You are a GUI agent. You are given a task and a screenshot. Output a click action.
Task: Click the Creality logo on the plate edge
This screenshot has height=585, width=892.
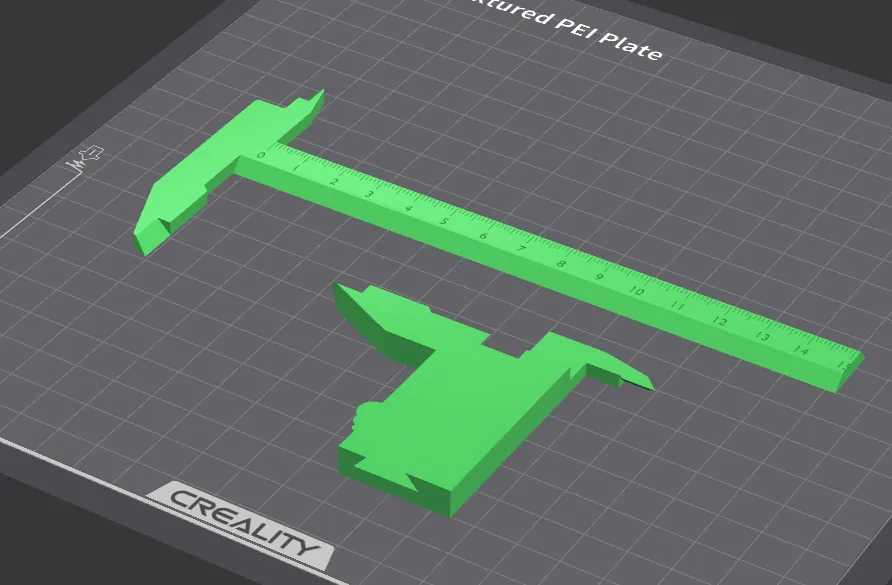tap(244, 522)
